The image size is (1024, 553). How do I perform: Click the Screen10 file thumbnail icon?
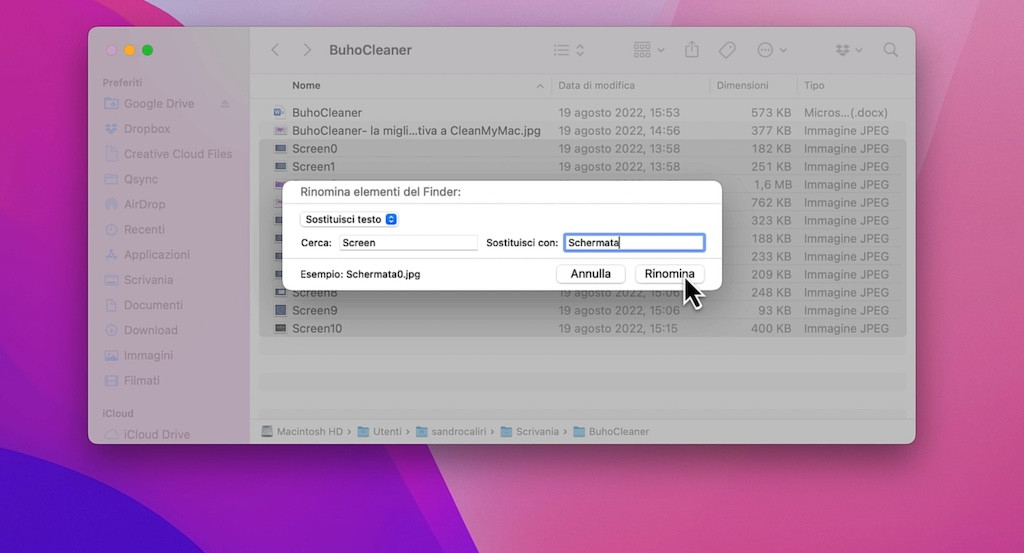point(280,328)
